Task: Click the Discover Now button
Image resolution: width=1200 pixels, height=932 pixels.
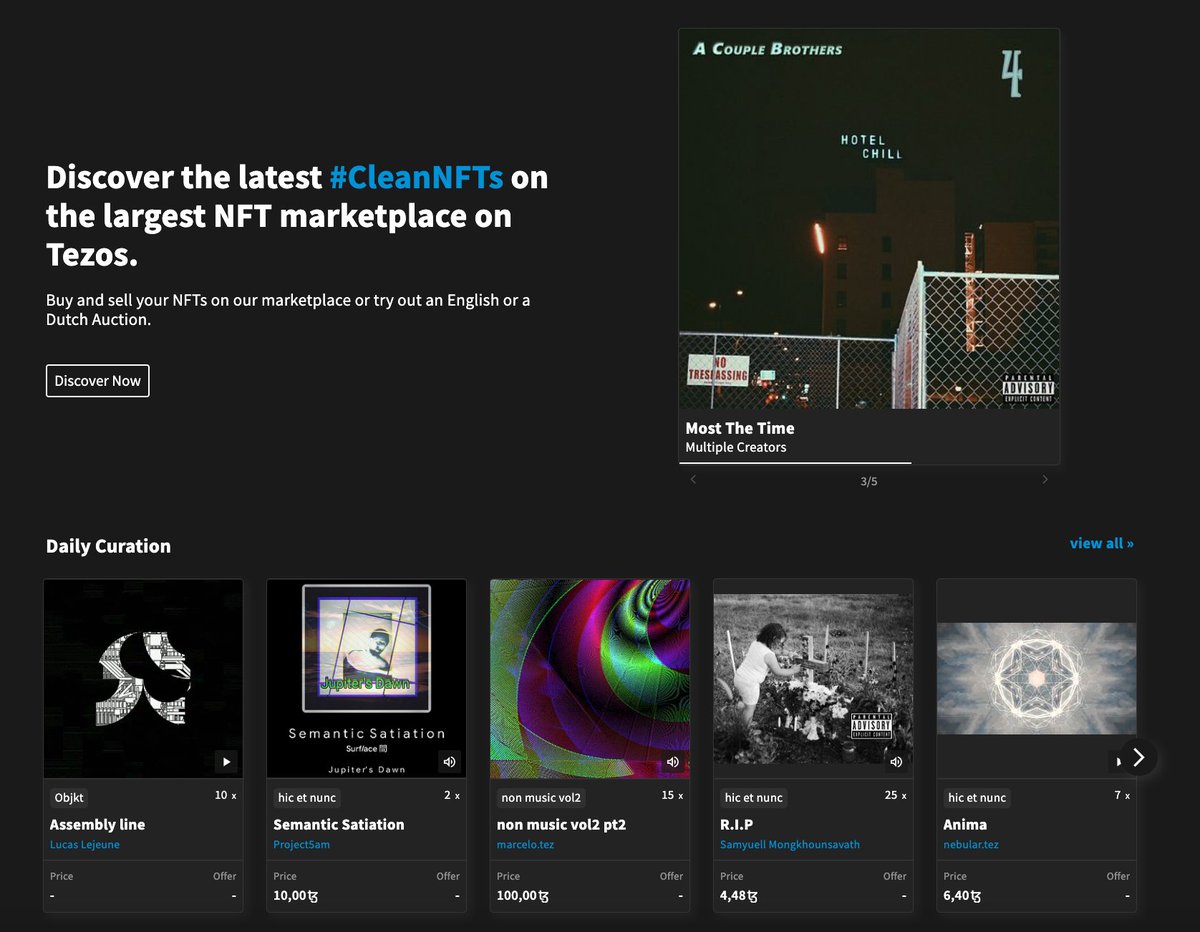Action: point(98,381)
